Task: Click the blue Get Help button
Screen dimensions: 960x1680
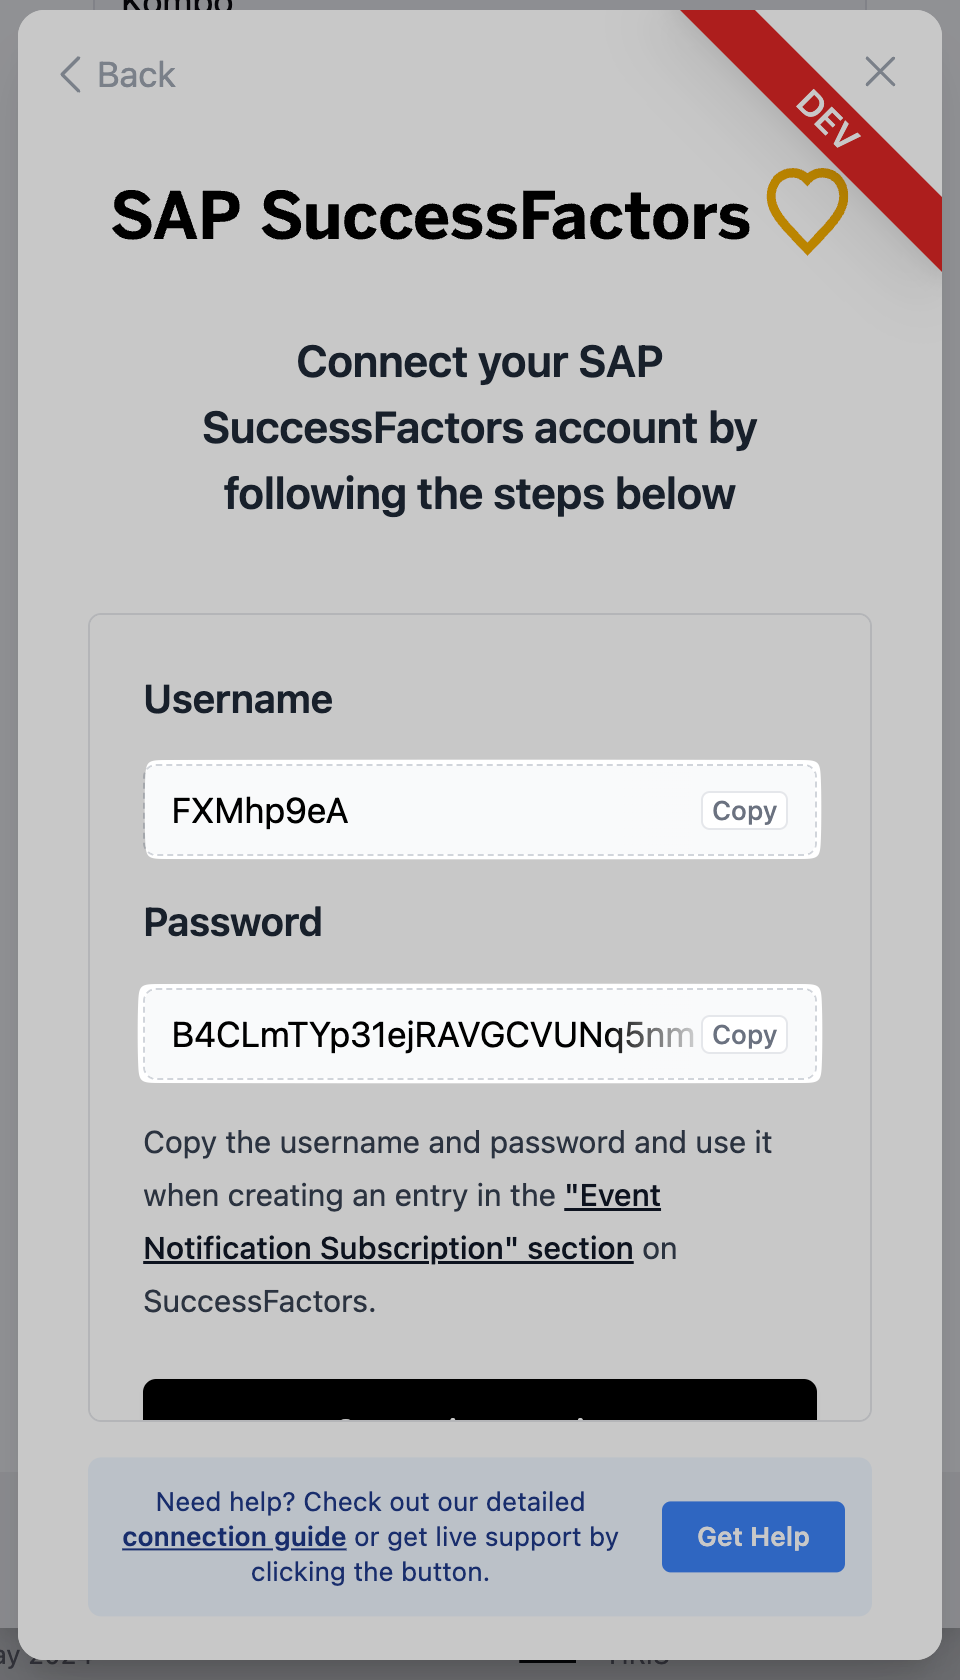Action: point(753,1537)
